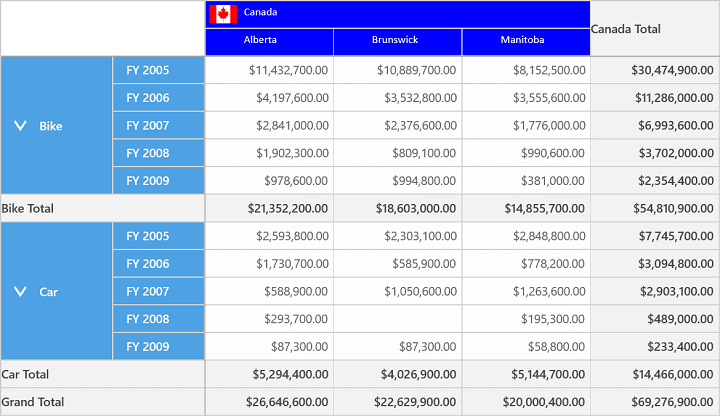Image resolution: width=720 pixels, height=416 pixels.
Task: Select the $54,810,900.00 Bike Total cell
Action: pyautogui.click(x=655, y=208)
